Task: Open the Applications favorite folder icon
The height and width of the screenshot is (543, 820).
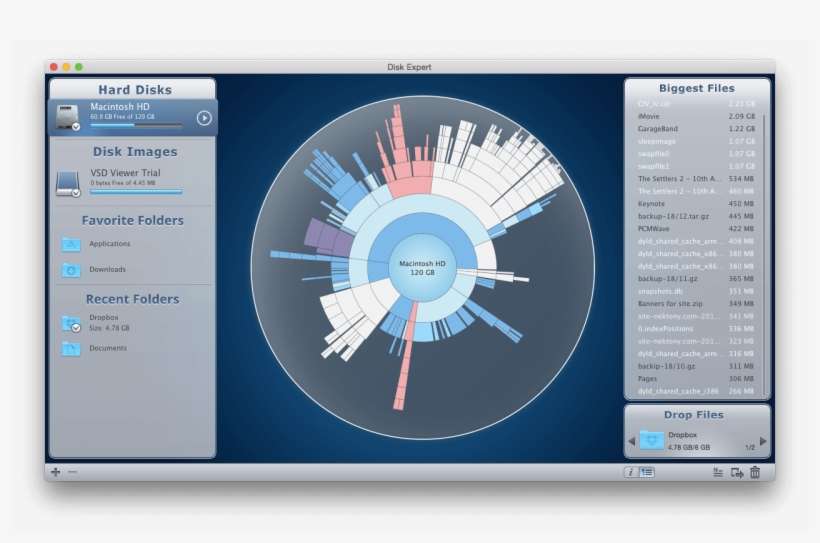Action: 71,244
